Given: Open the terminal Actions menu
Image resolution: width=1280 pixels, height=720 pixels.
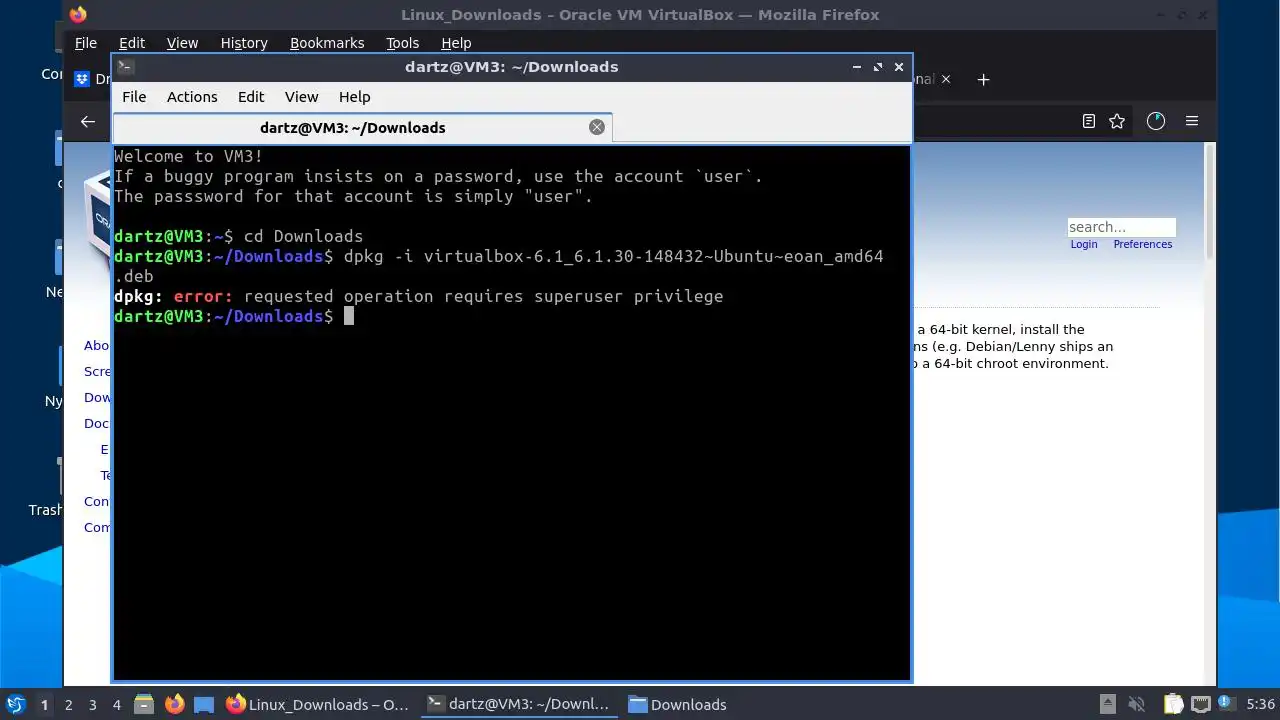Looking at the screenshot, I should (x=192, y=97).
